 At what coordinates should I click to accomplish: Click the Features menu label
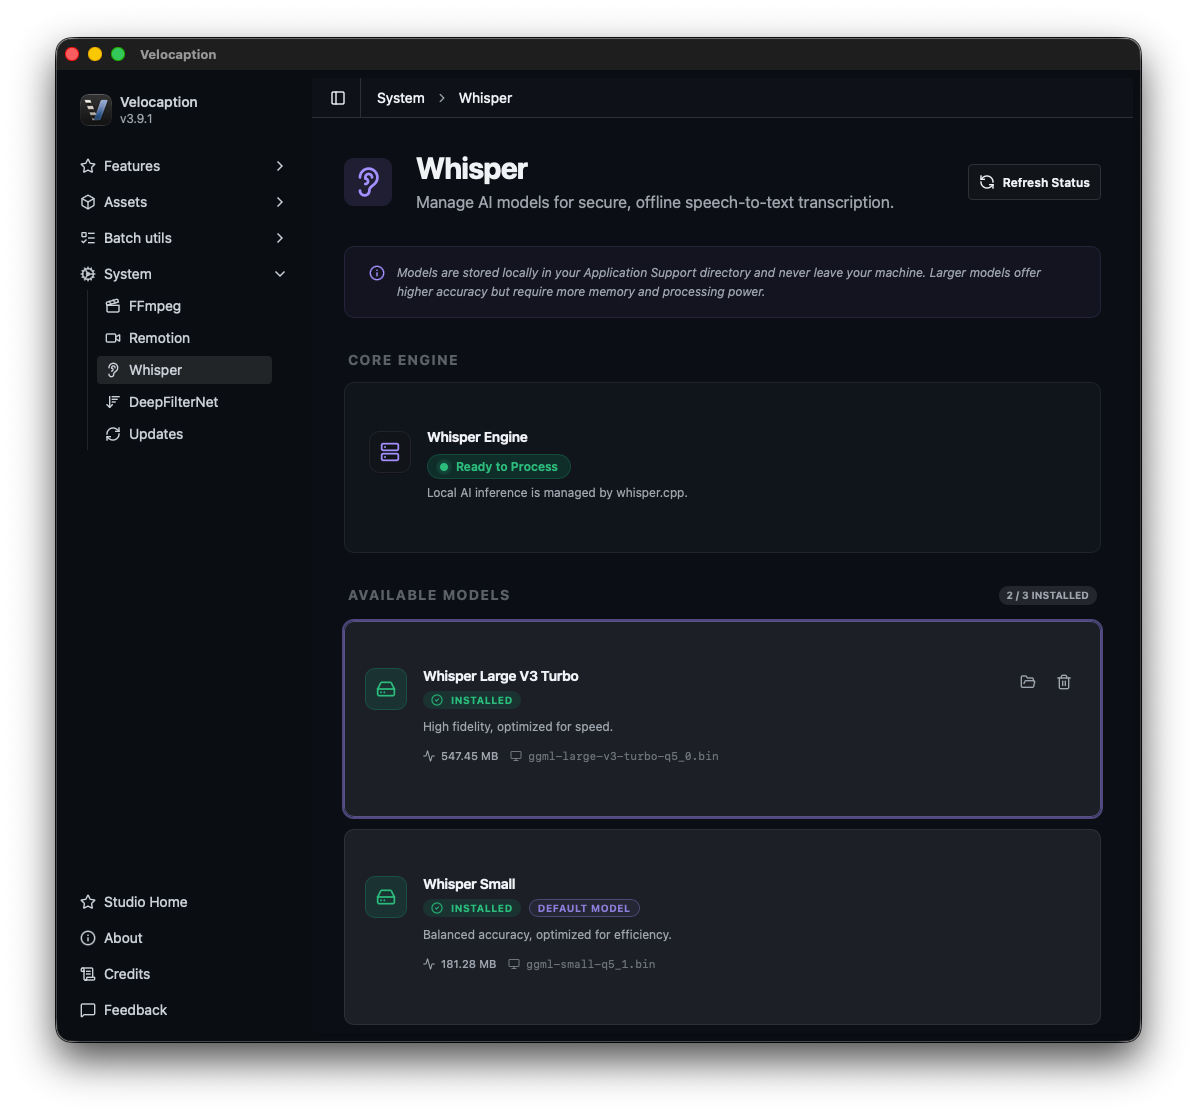click(131, 166)
